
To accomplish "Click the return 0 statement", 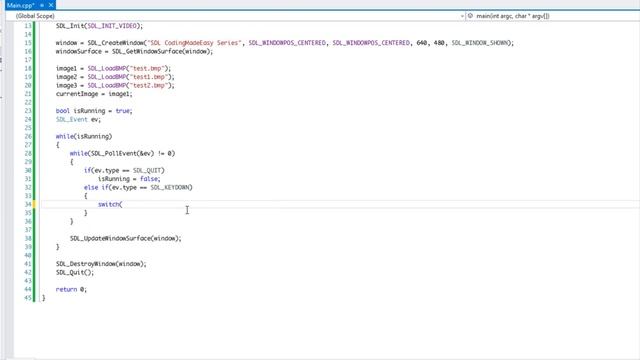I will [x=71, y=289].
